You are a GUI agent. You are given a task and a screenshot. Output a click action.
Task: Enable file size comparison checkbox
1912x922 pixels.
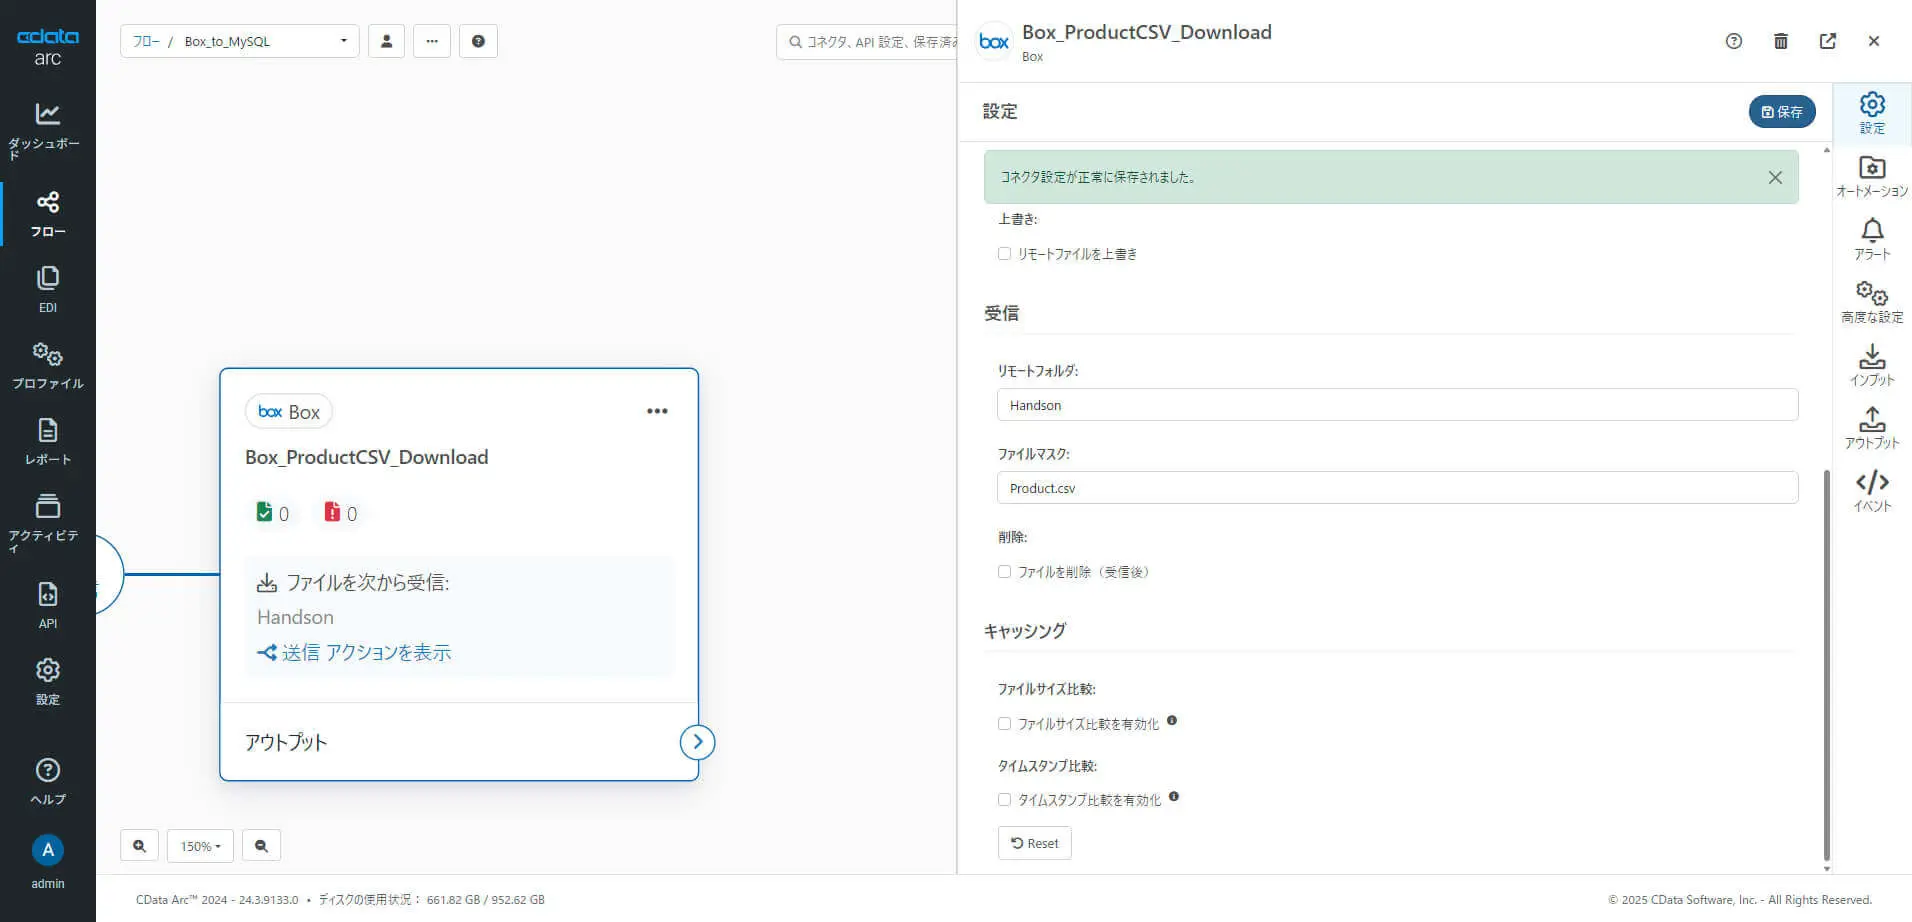click(x=1004, y=724)
